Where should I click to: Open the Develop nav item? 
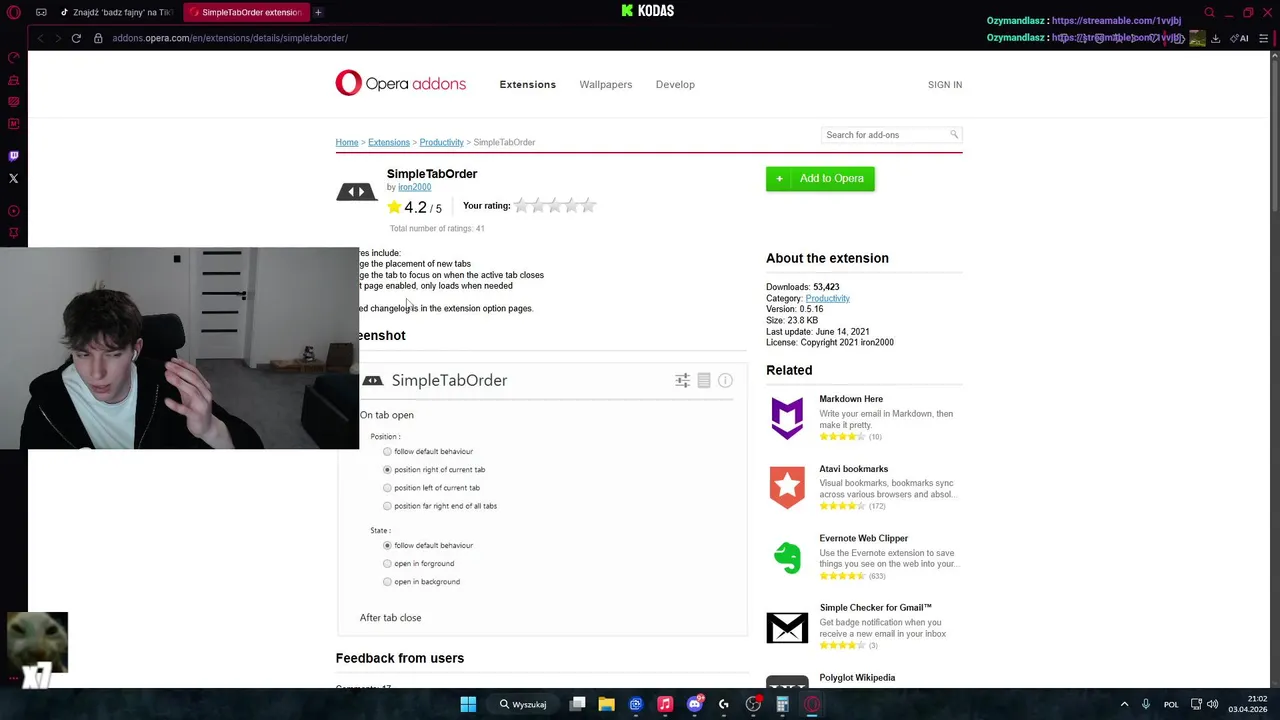pos(675,84)
